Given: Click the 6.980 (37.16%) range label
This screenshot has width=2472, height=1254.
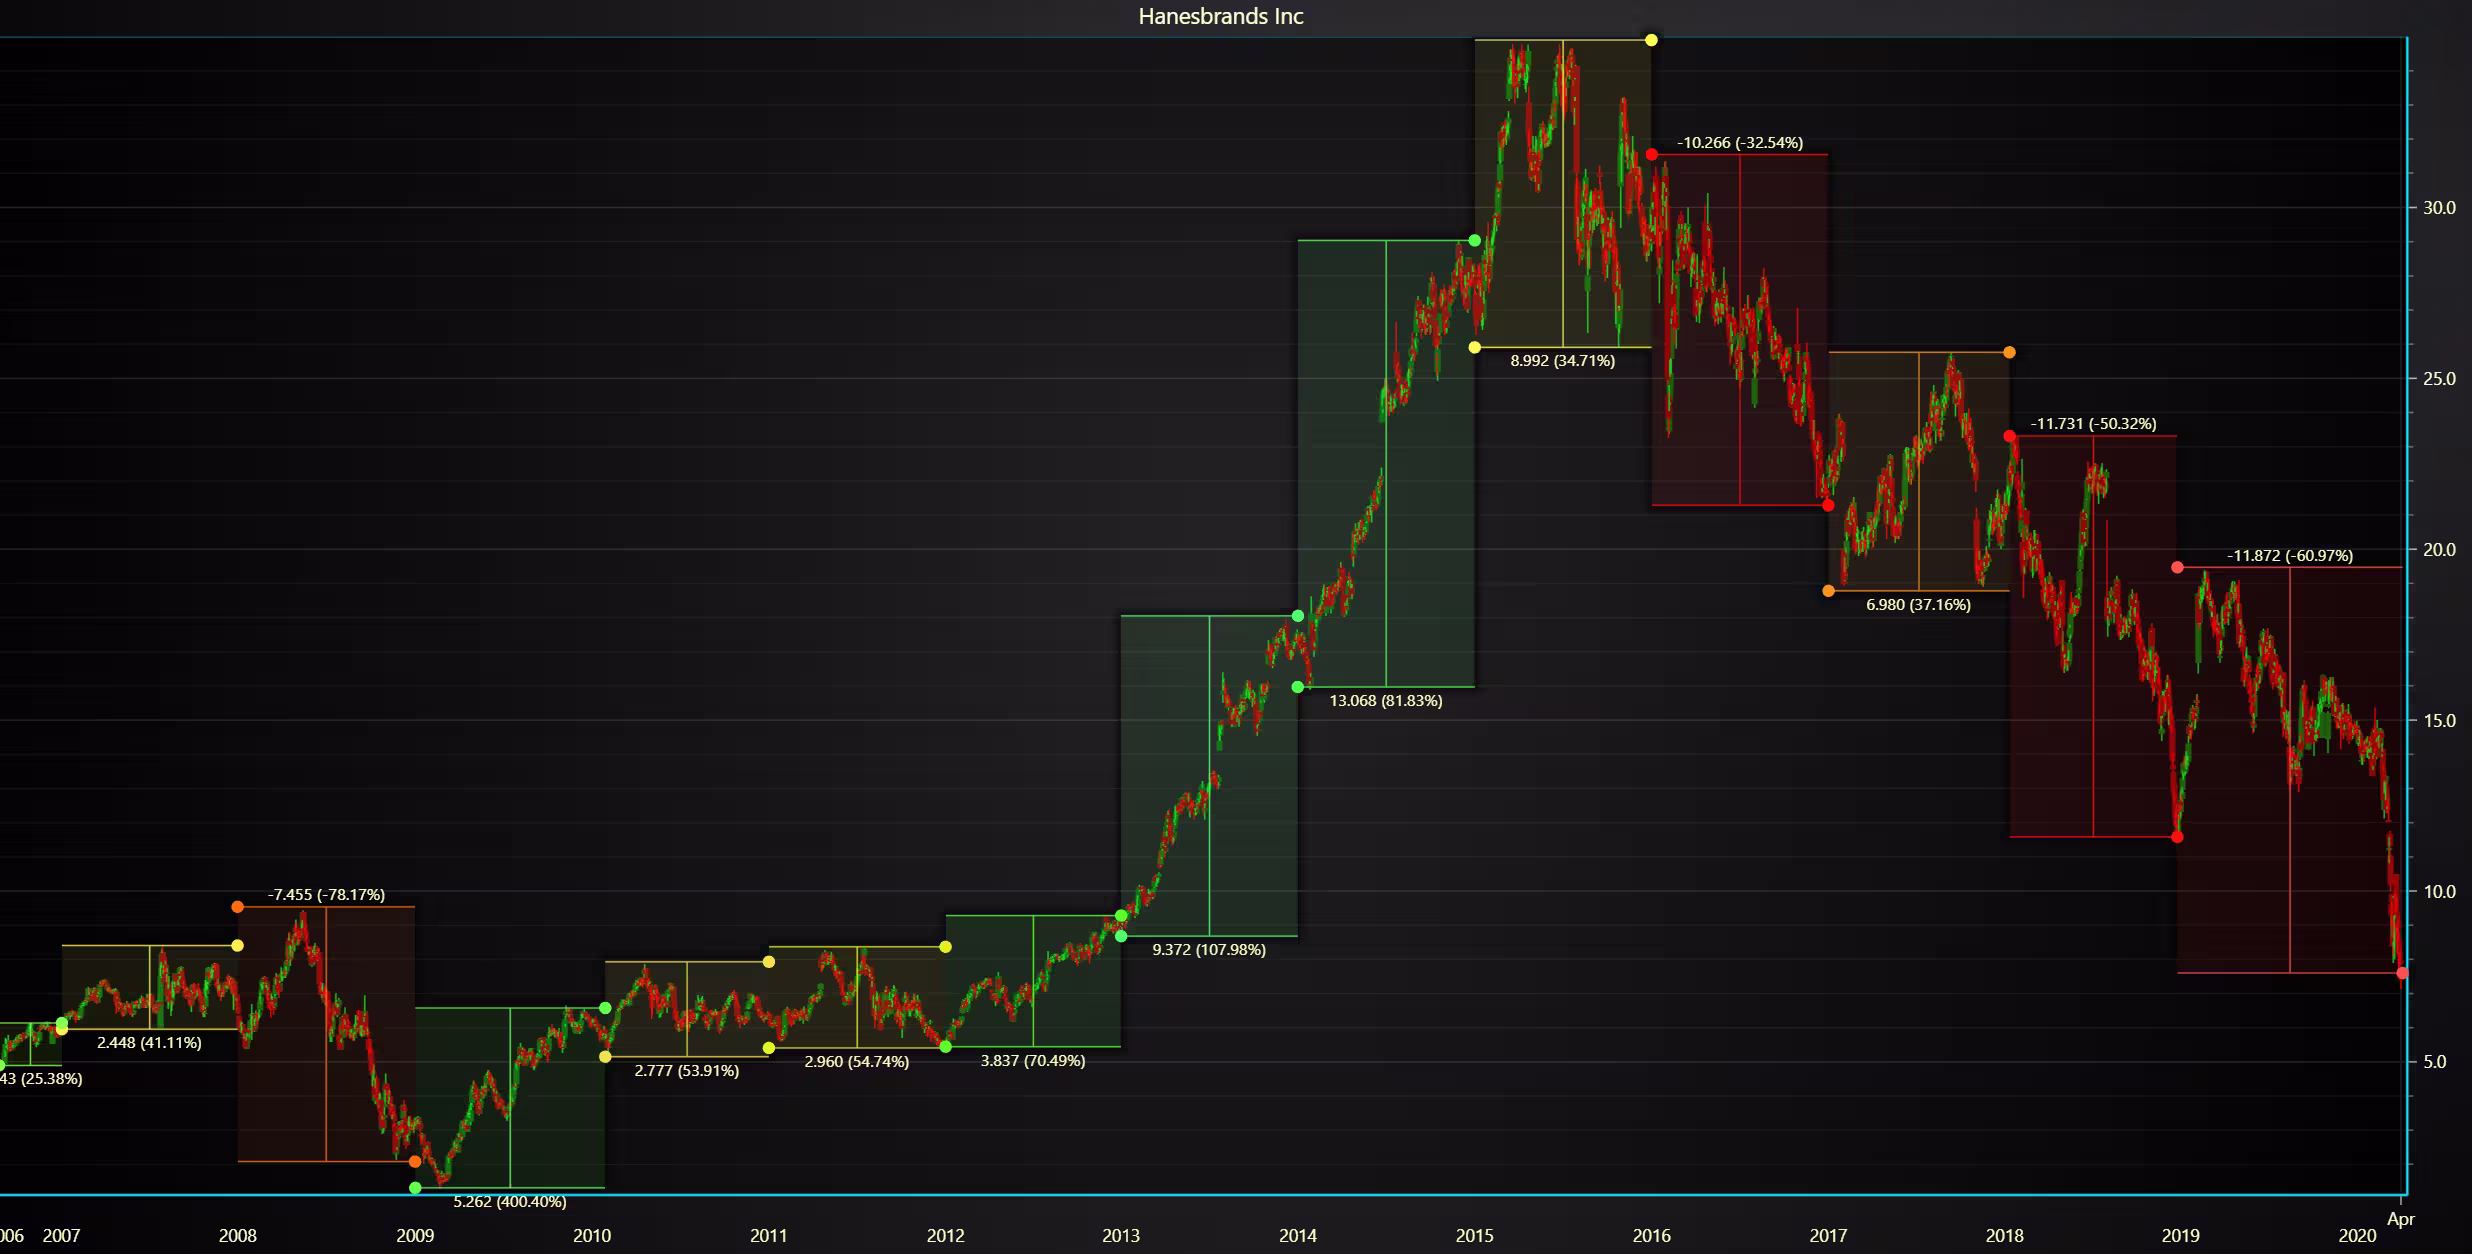Looking at the screenshot, I should [x=1918, y=605].
